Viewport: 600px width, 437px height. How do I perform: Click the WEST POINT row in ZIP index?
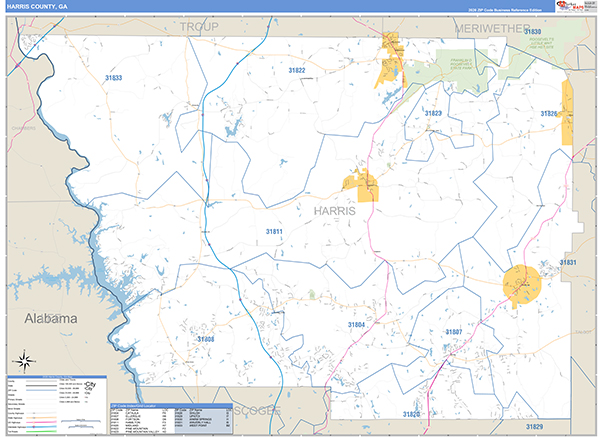204,426
